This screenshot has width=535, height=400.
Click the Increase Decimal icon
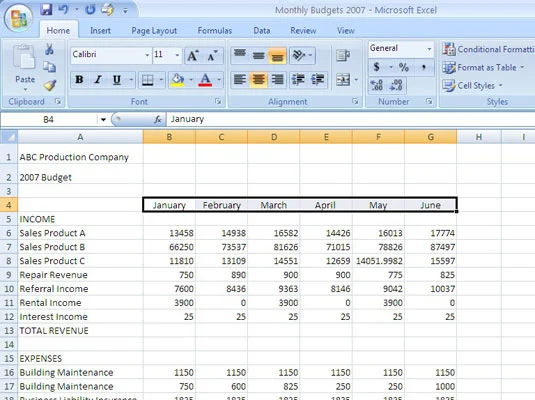377,85
